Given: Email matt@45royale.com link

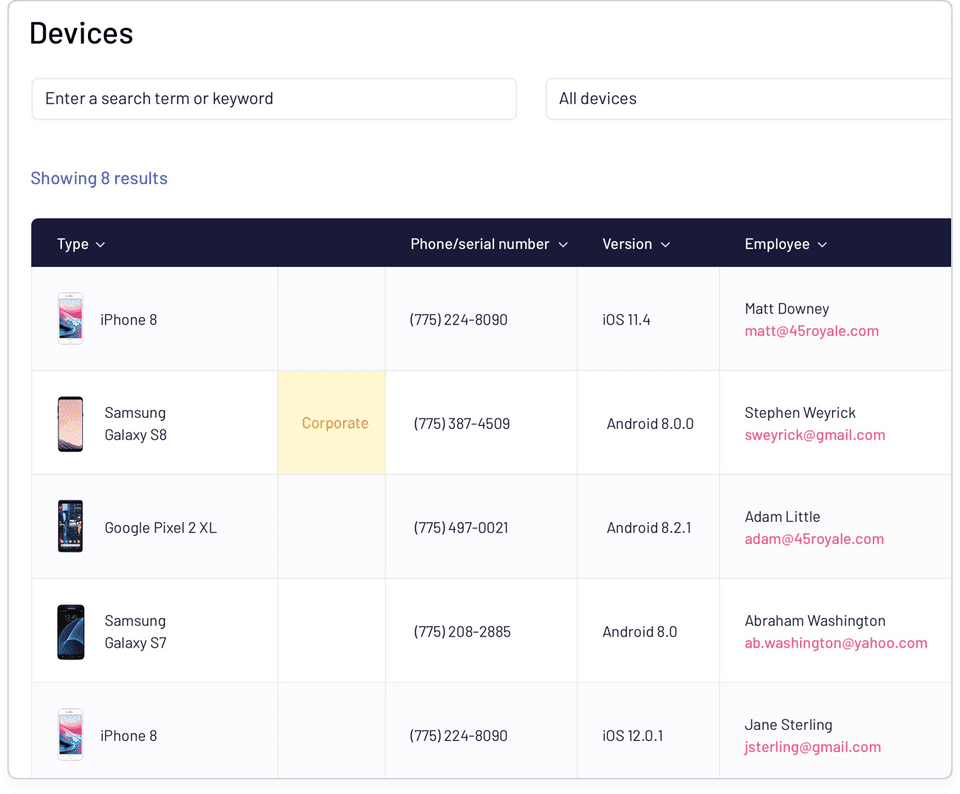Looking at the screenshot, I should click(x=811, y=331).
